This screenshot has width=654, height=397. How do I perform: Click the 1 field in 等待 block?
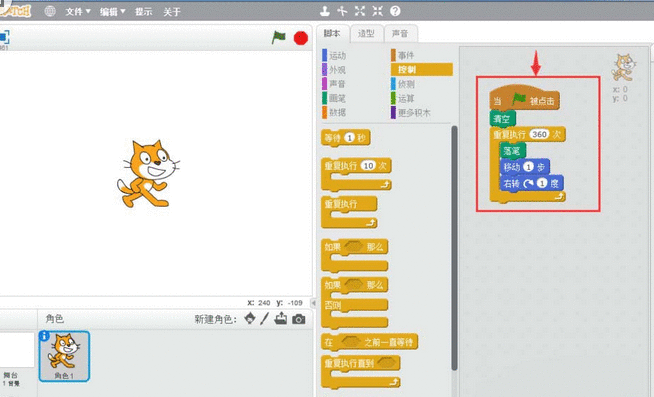(x=350, y=138)
